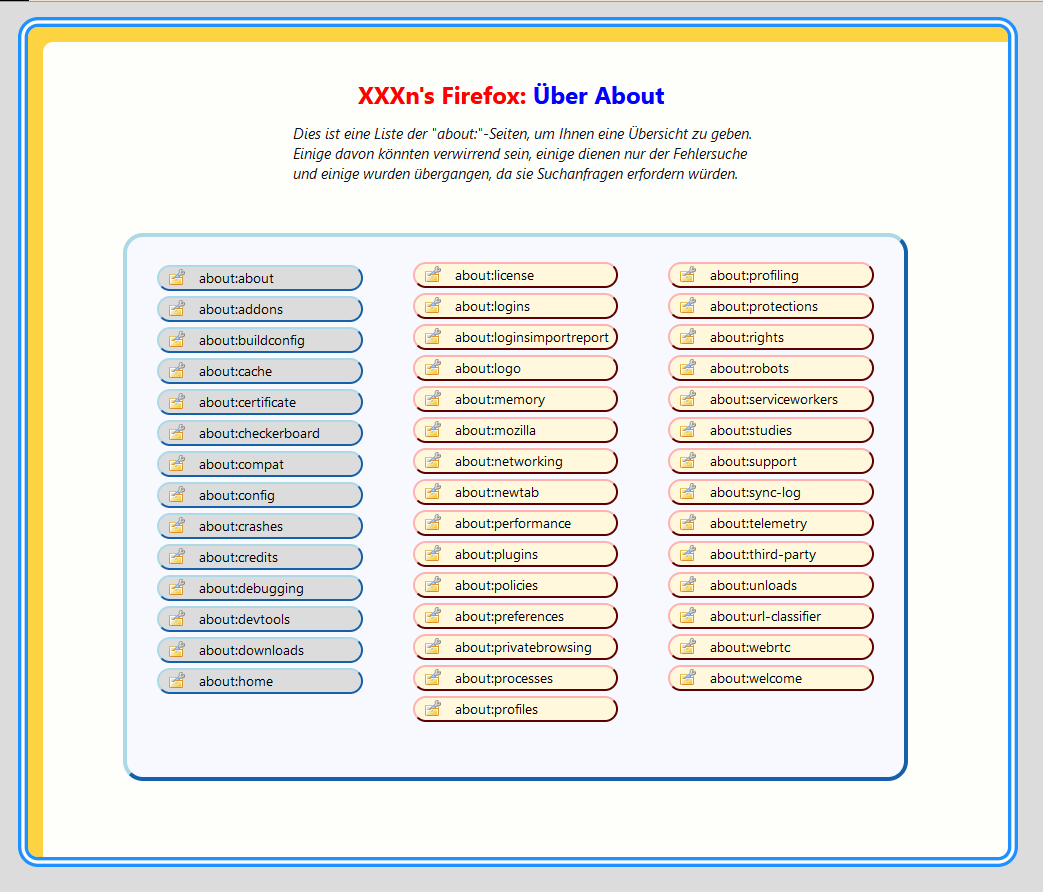
Task: Click the icon beside about:loginsimportreport
Action: [x=432, y=337]
